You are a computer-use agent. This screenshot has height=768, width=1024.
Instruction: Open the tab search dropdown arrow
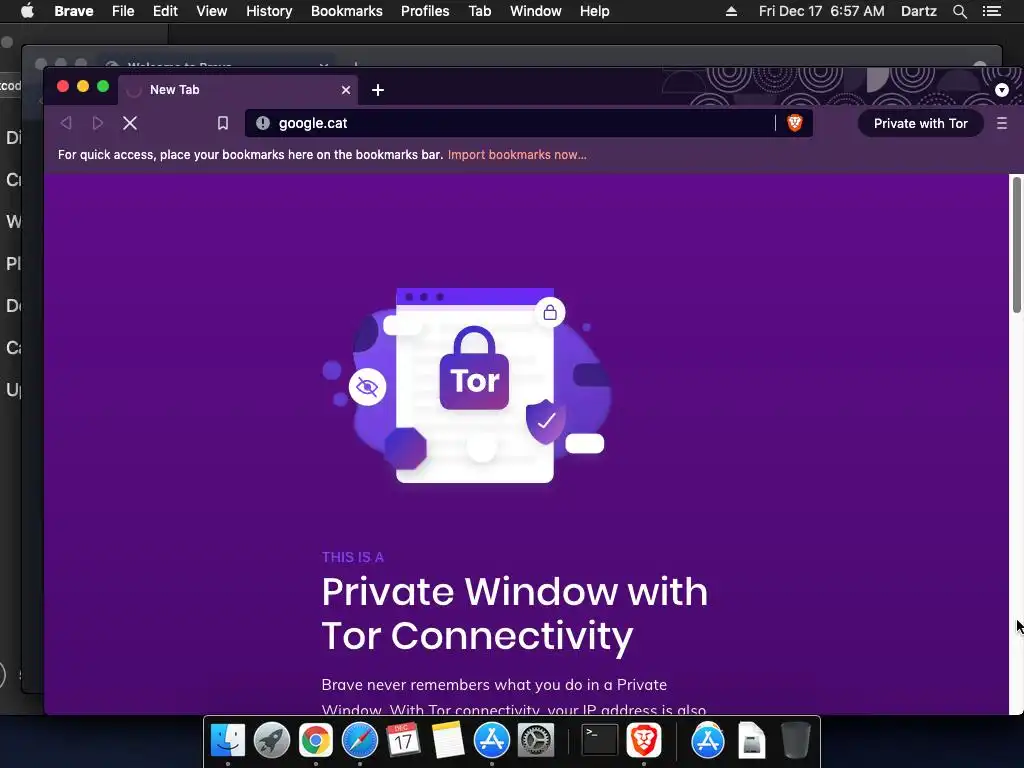tap(1002, 90)
